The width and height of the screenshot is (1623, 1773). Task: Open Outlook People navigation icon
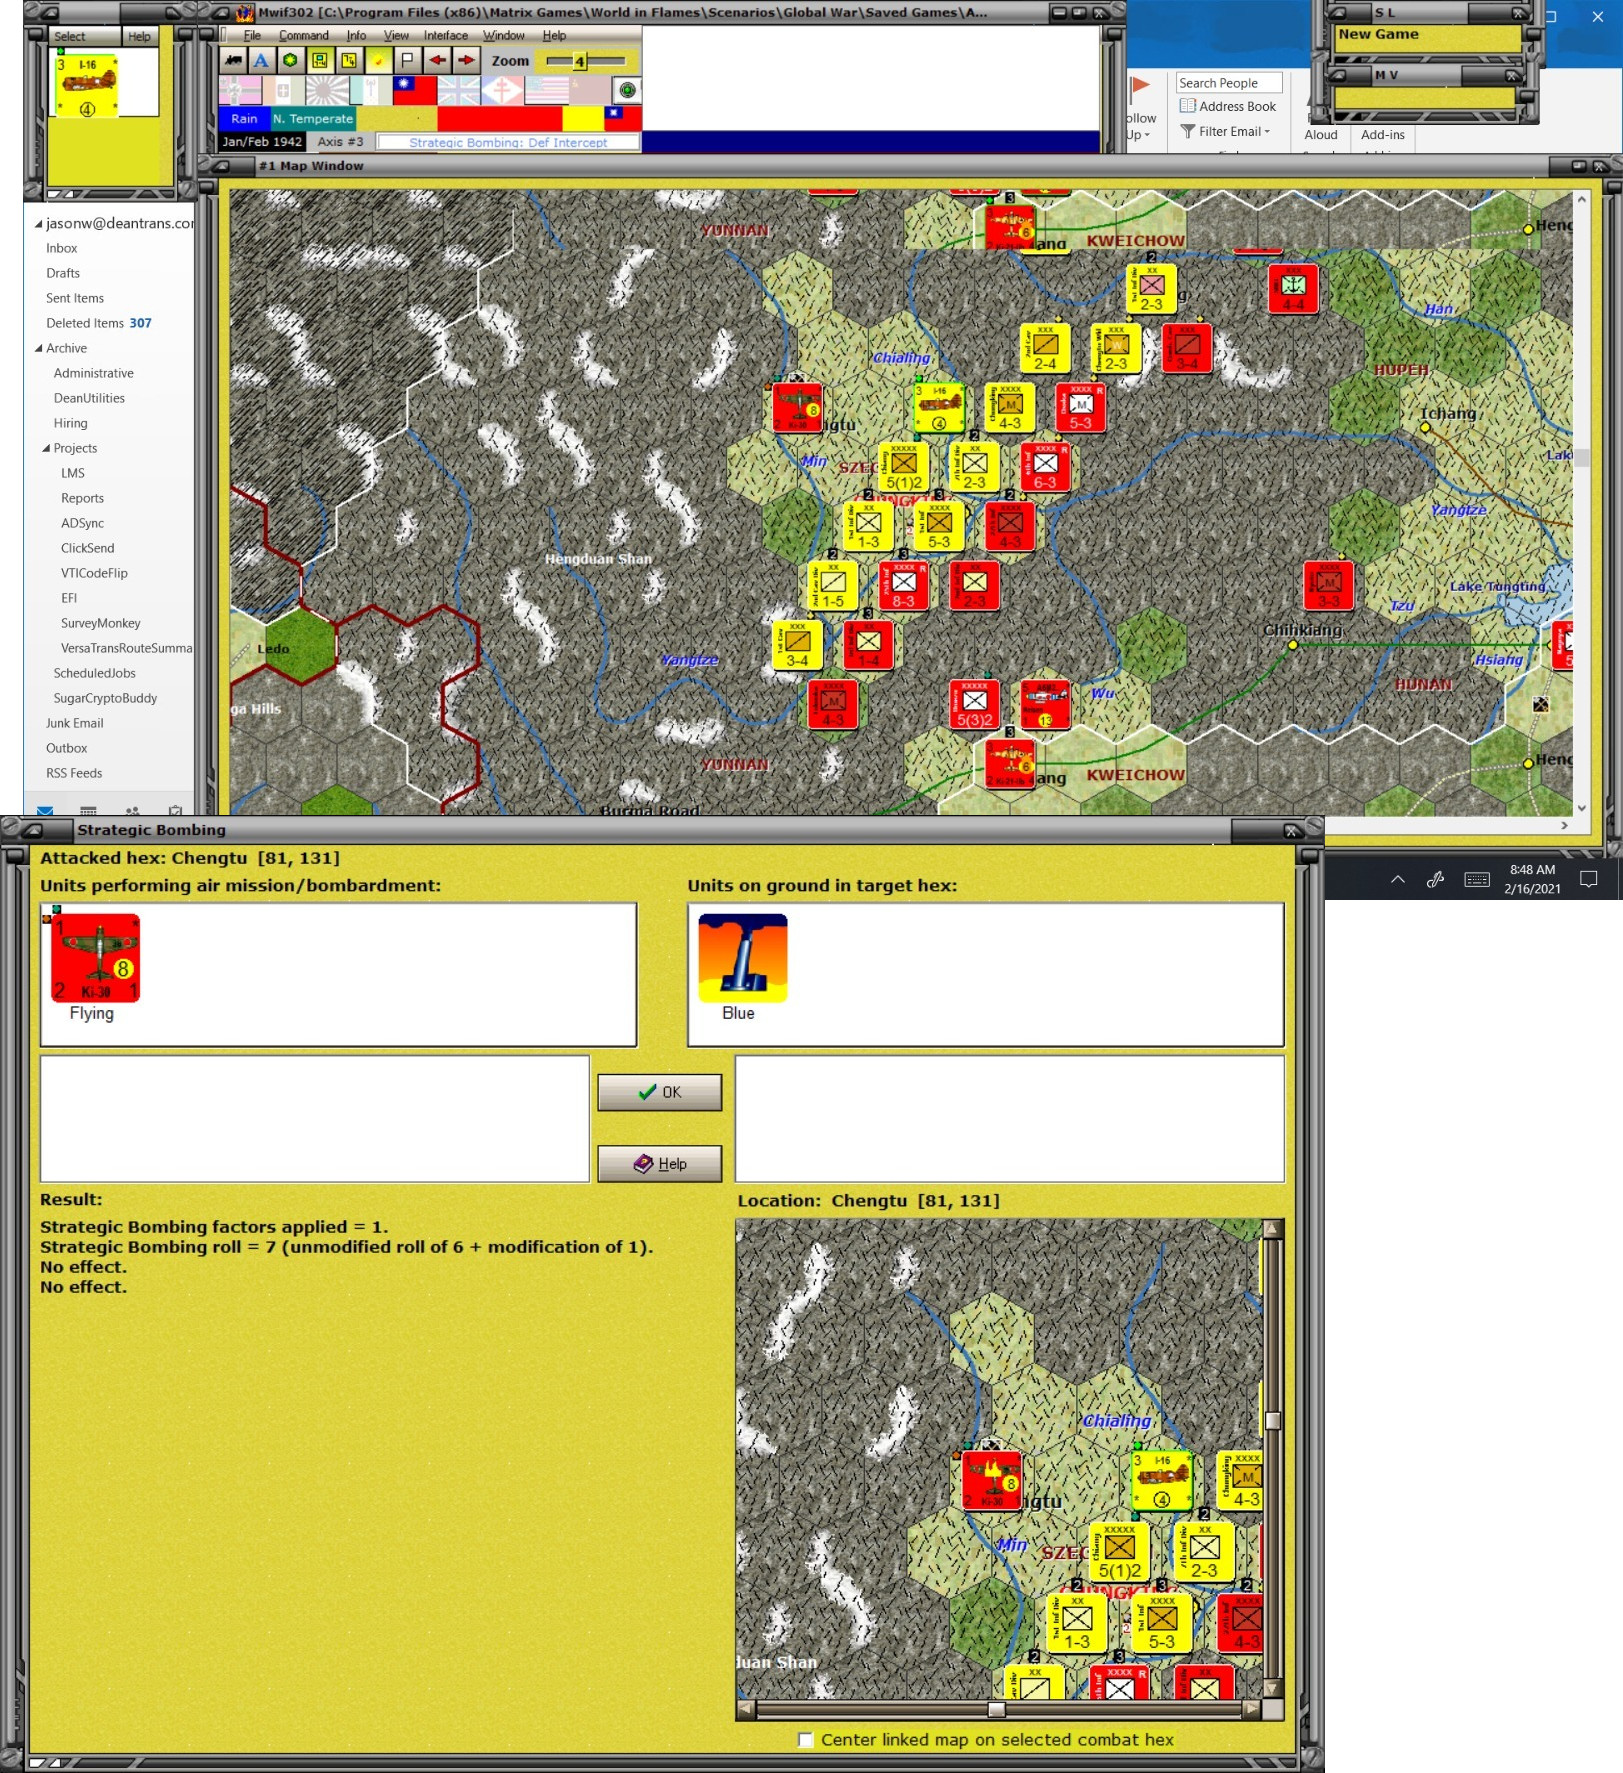(x=132, y=811)
